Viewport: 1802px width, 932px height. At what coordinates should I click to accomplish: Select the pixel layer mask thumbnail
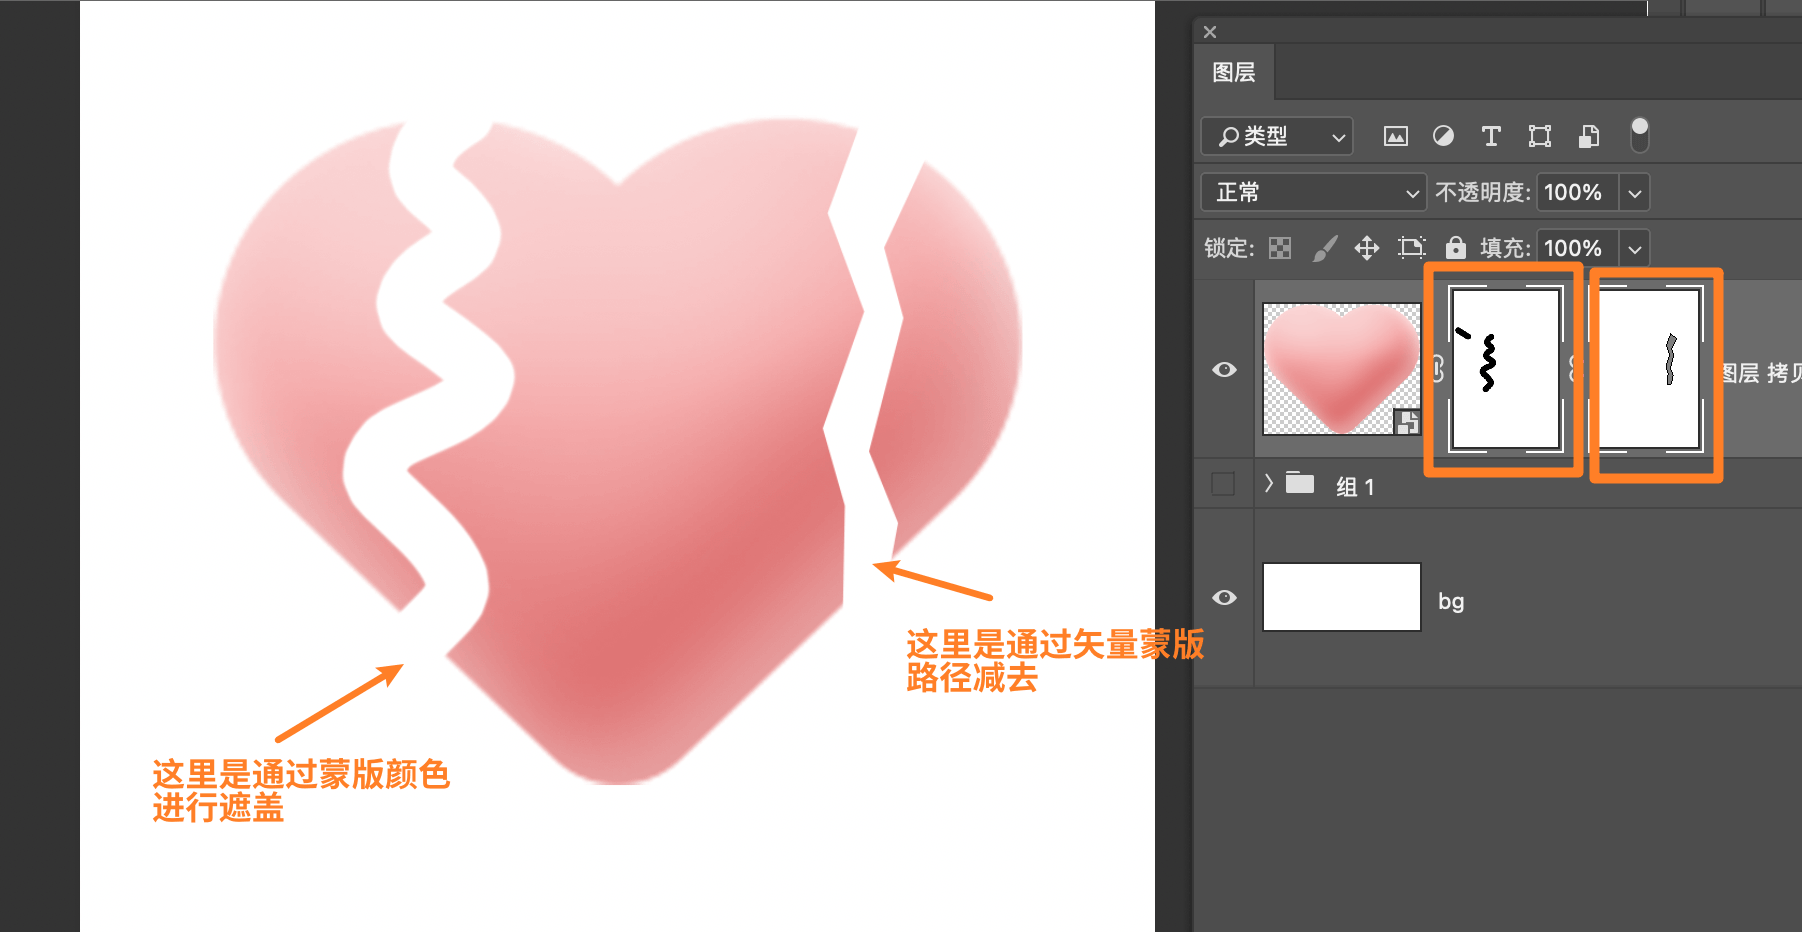tap(1505, 369)
